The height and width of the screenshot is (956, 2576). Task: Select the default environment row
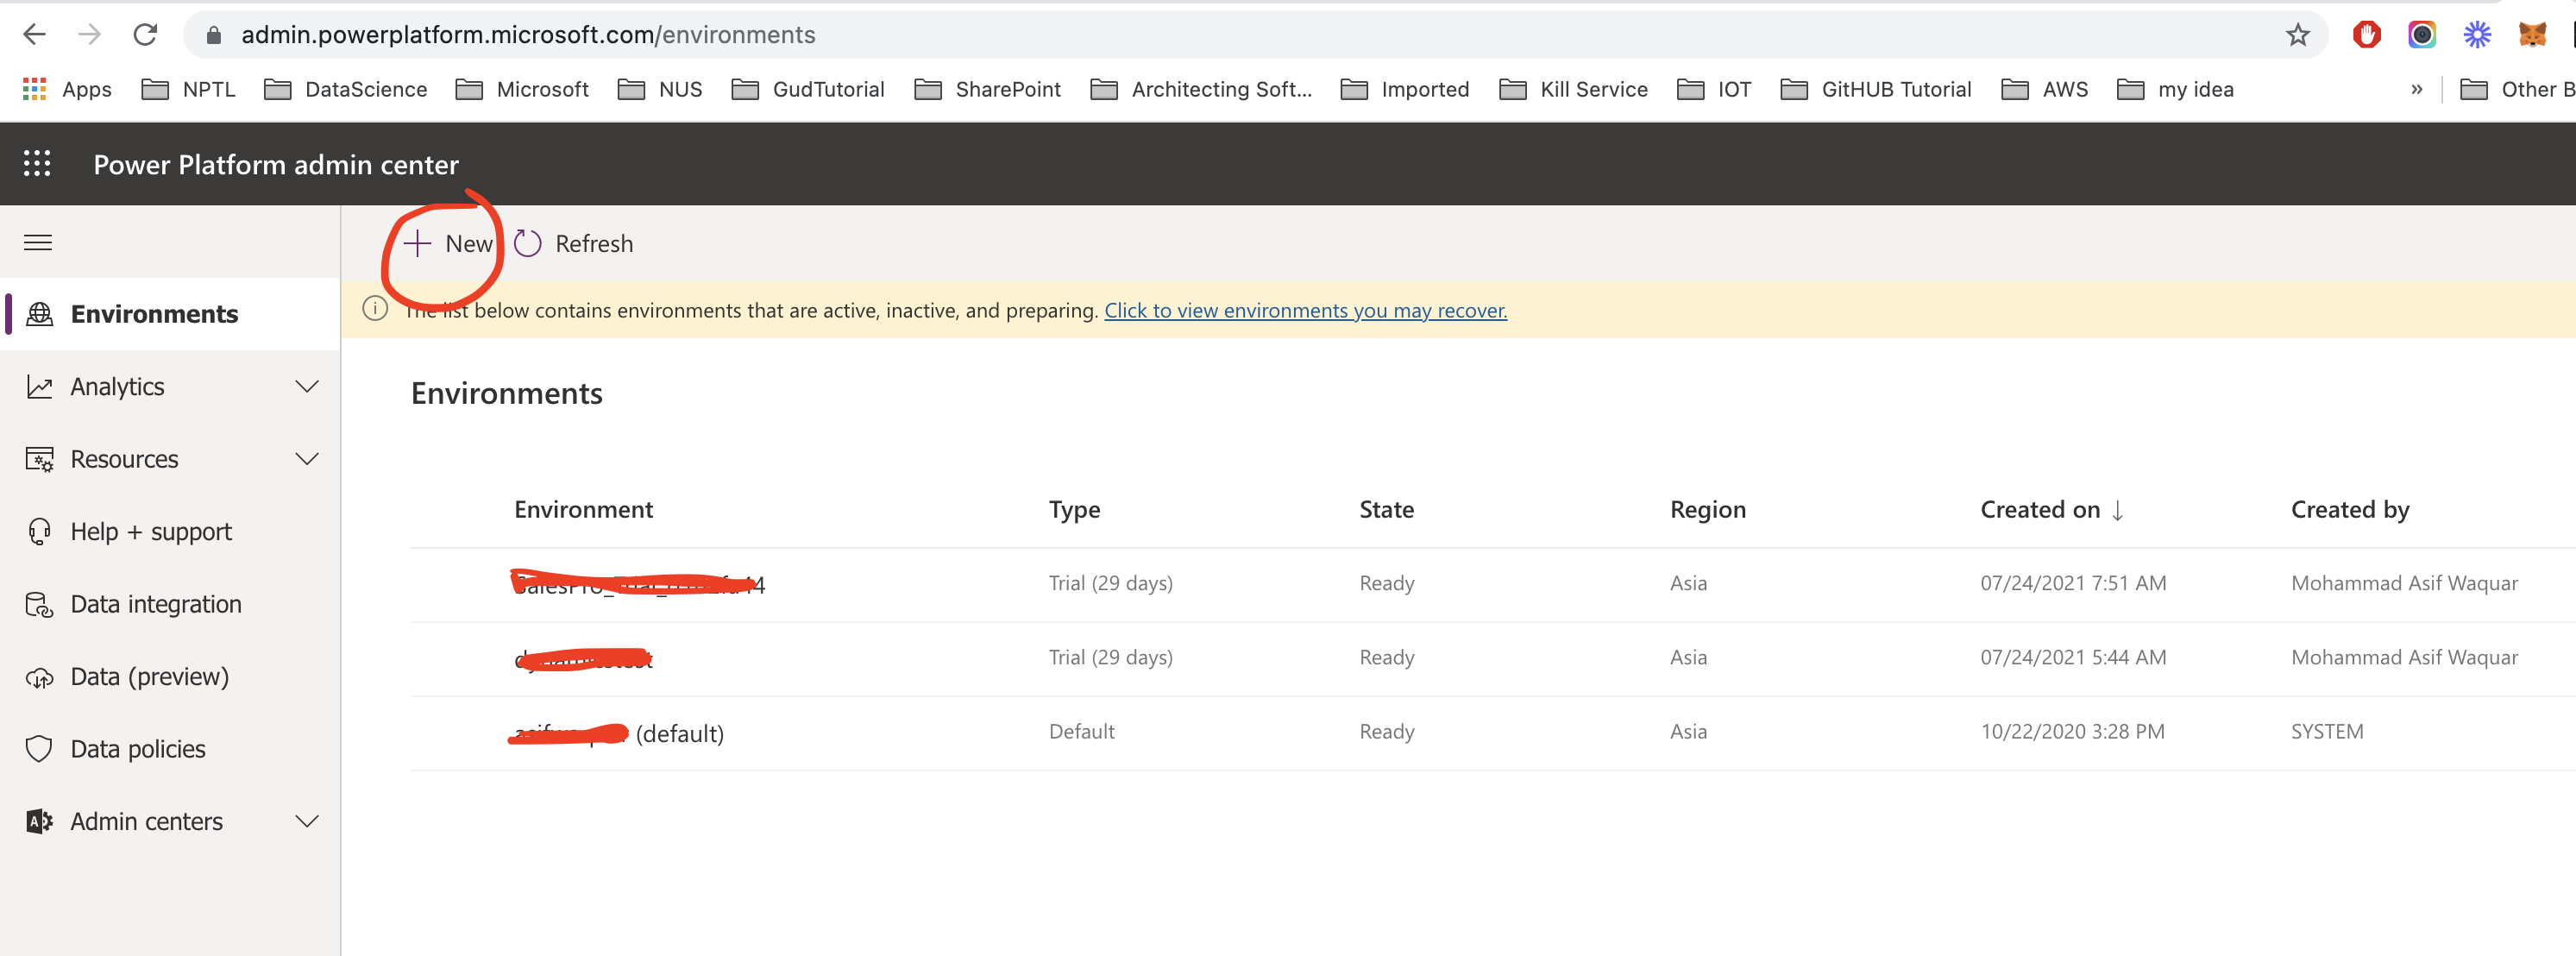pyautogui.click(x=617, y=732)
